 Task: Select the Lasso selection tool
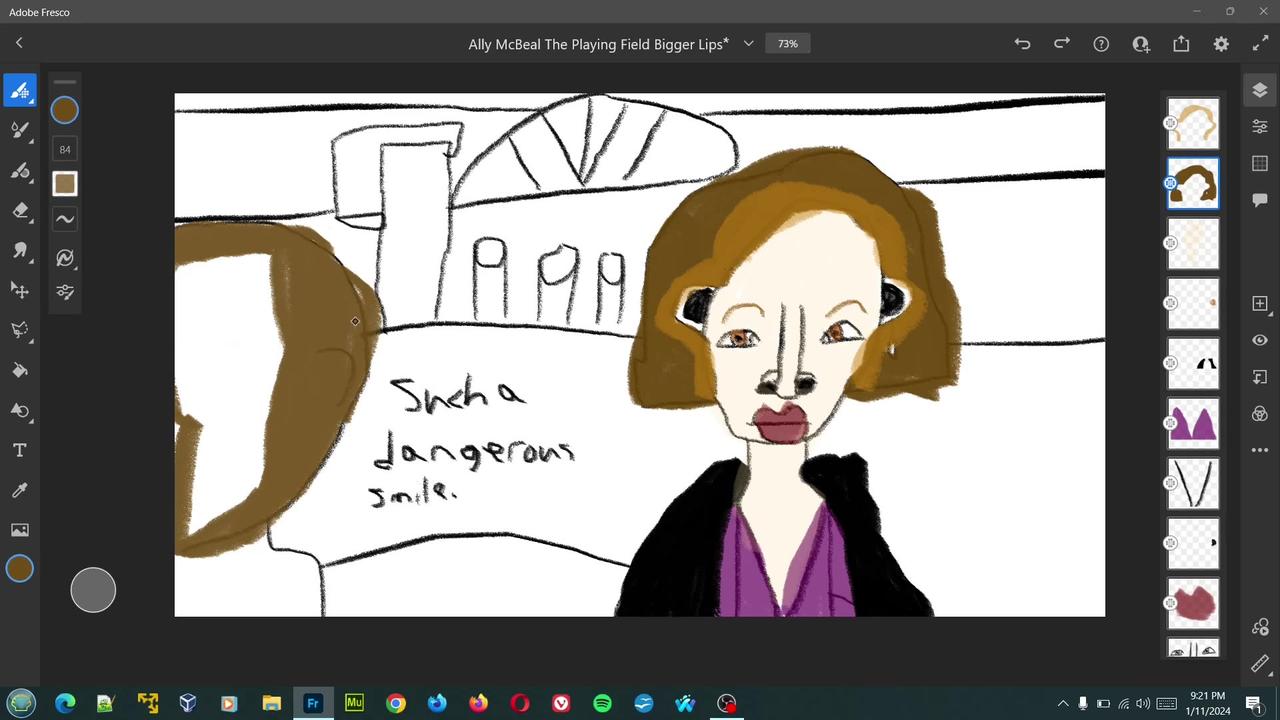coord(19,330)
